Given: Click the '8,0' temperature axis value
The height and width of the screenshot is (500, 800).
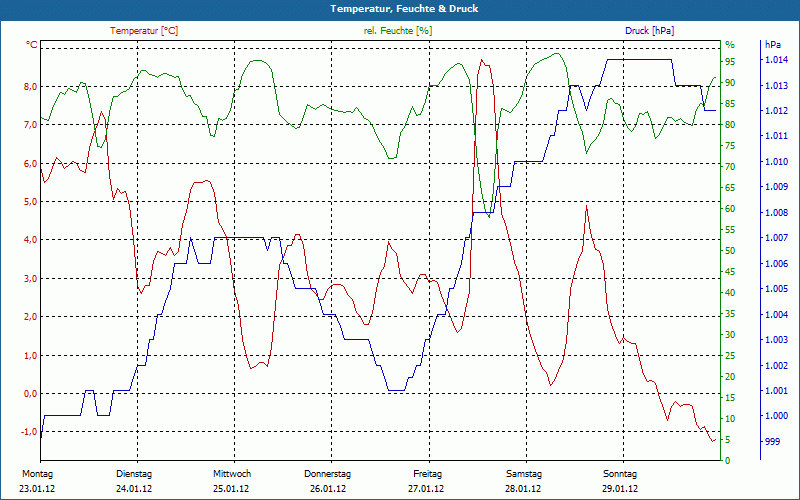Looking at the screenshot, I should click(31, 87).
